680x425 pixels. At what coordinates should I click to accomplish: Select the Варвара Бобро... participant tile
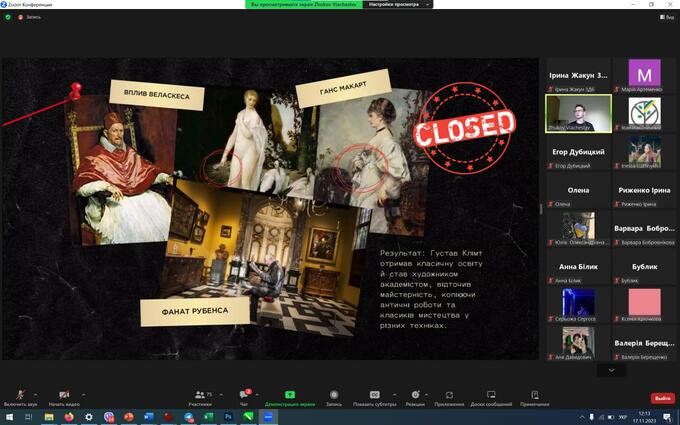644,228
